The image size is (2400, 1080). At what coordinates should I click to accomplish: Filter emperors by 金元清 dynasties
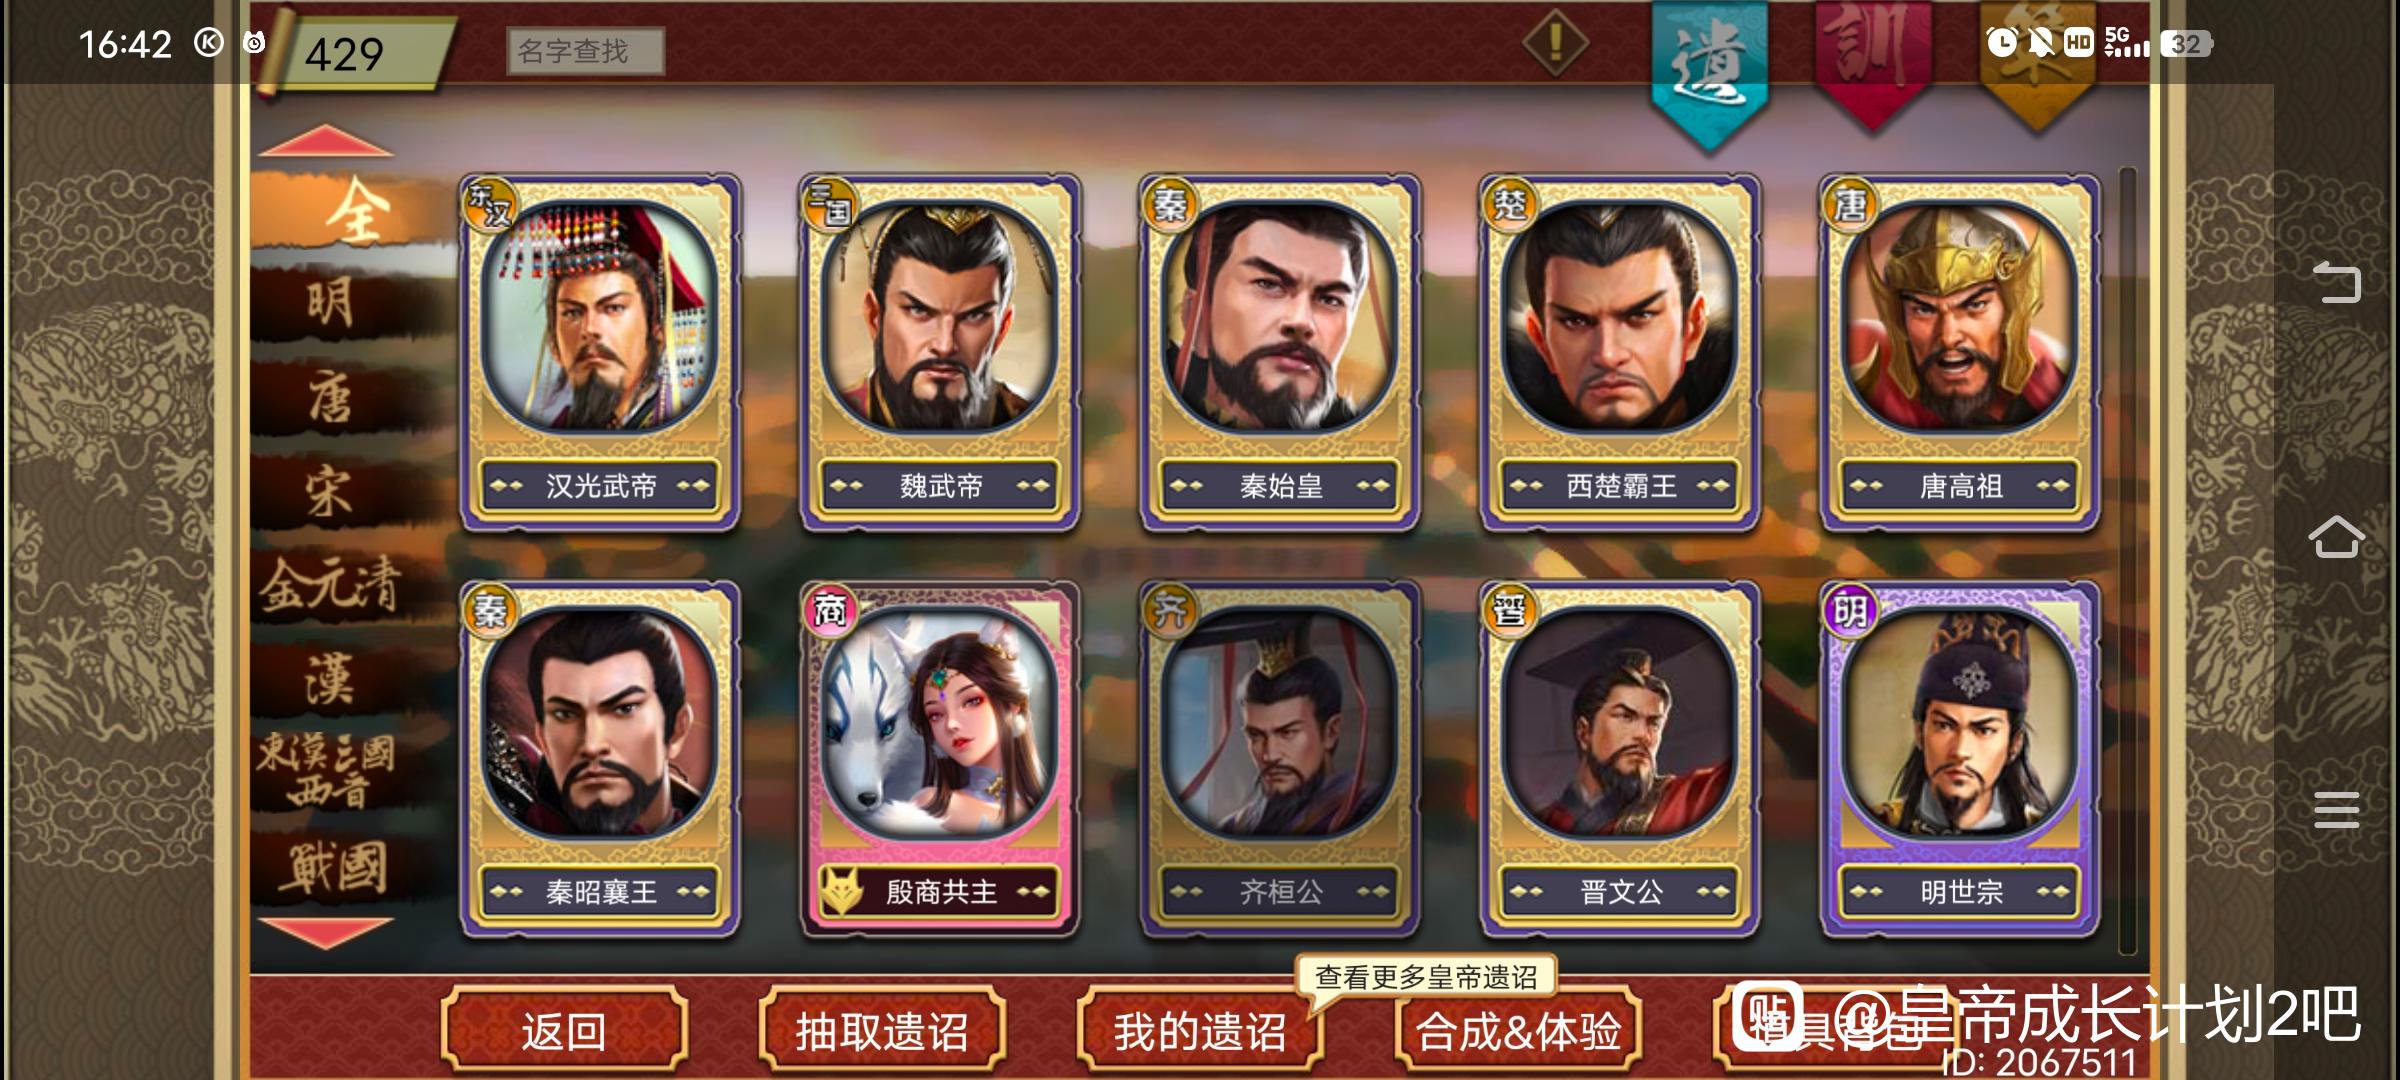[330, 584]
